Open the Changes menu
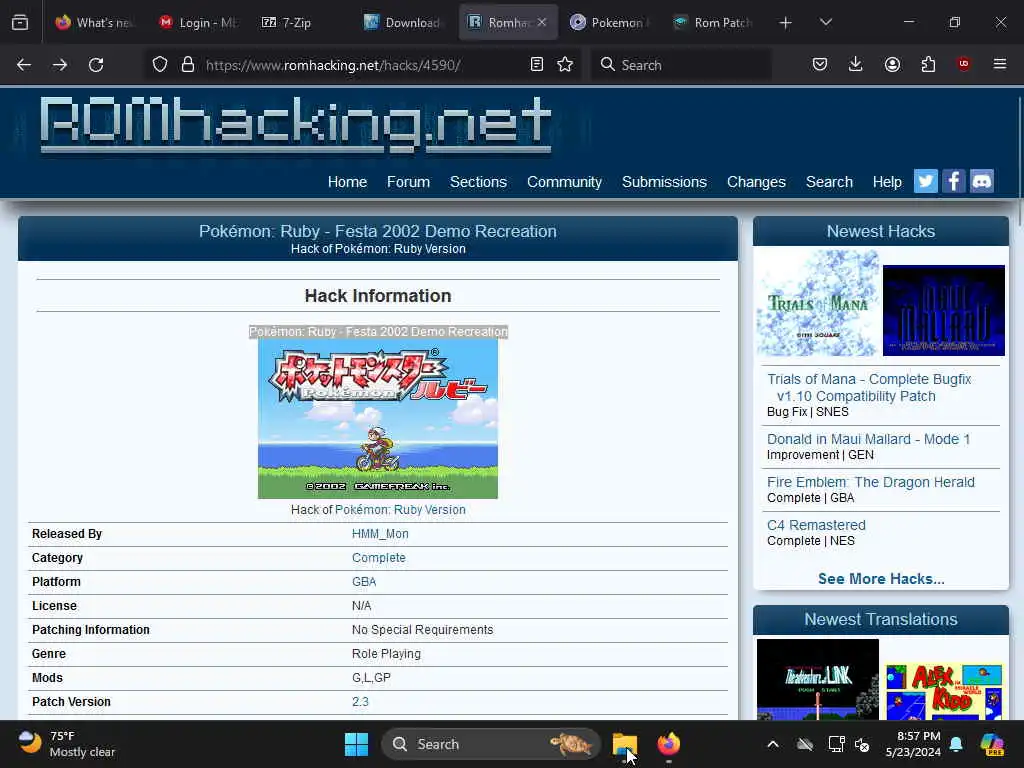The height and width of the screenshot is (768, 1024). click(756, 182)
